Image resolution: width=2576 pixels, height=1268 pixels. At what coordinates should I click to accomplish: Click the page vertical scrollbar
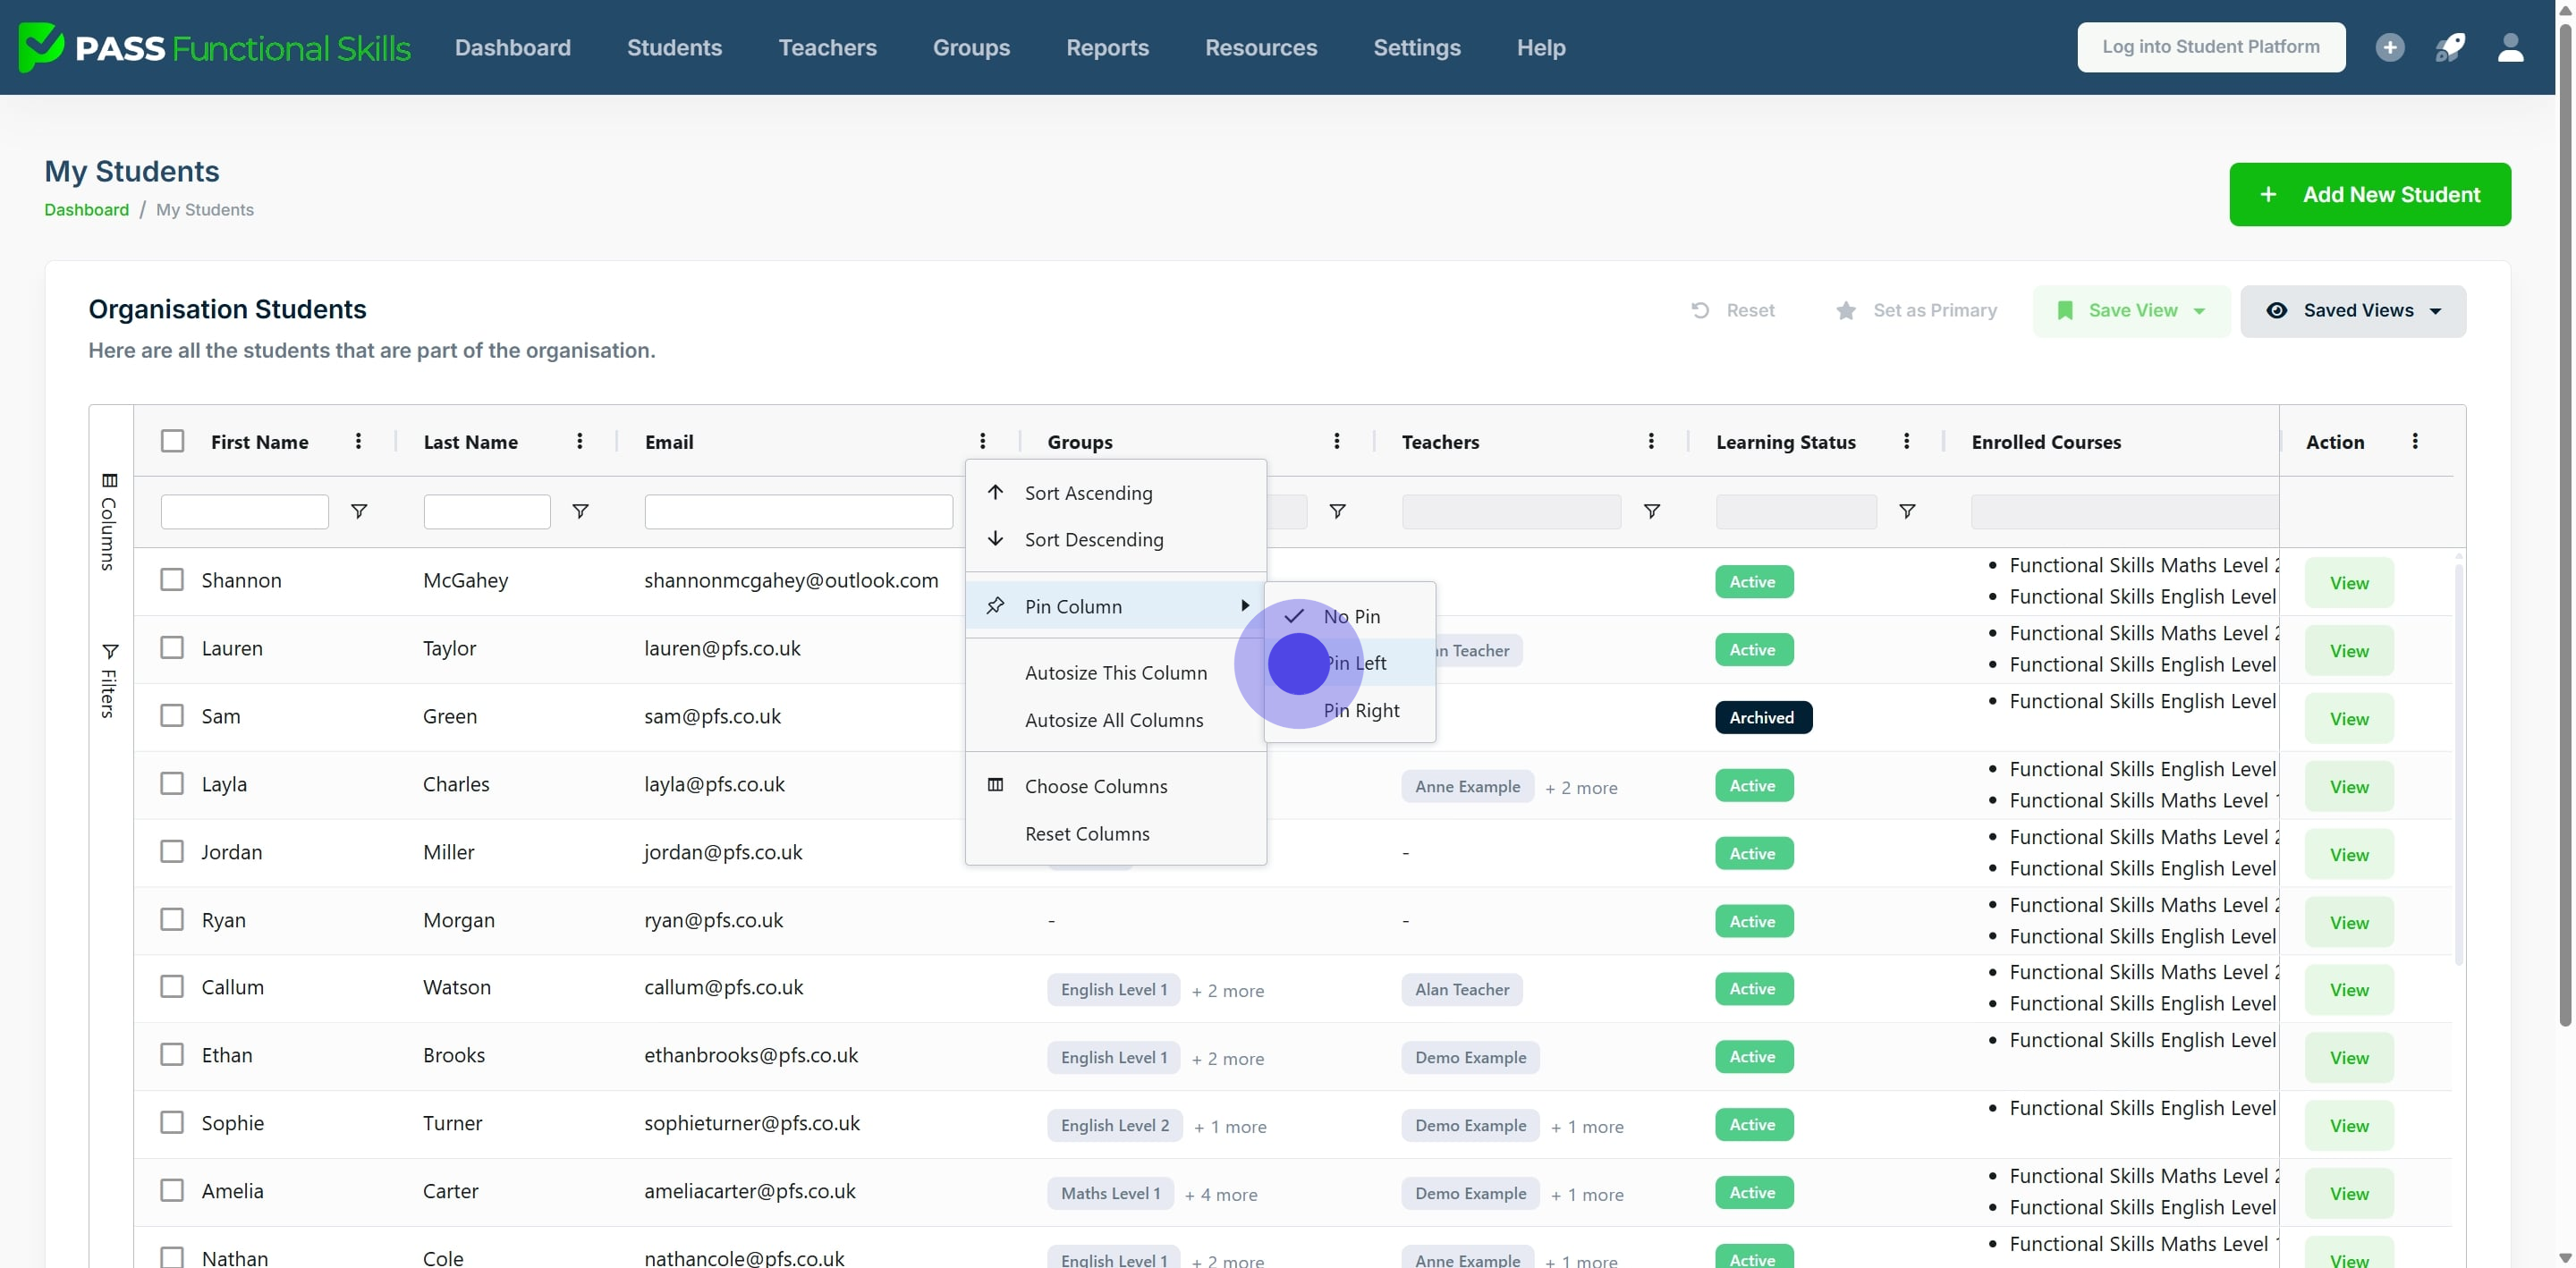point(2564,525)
